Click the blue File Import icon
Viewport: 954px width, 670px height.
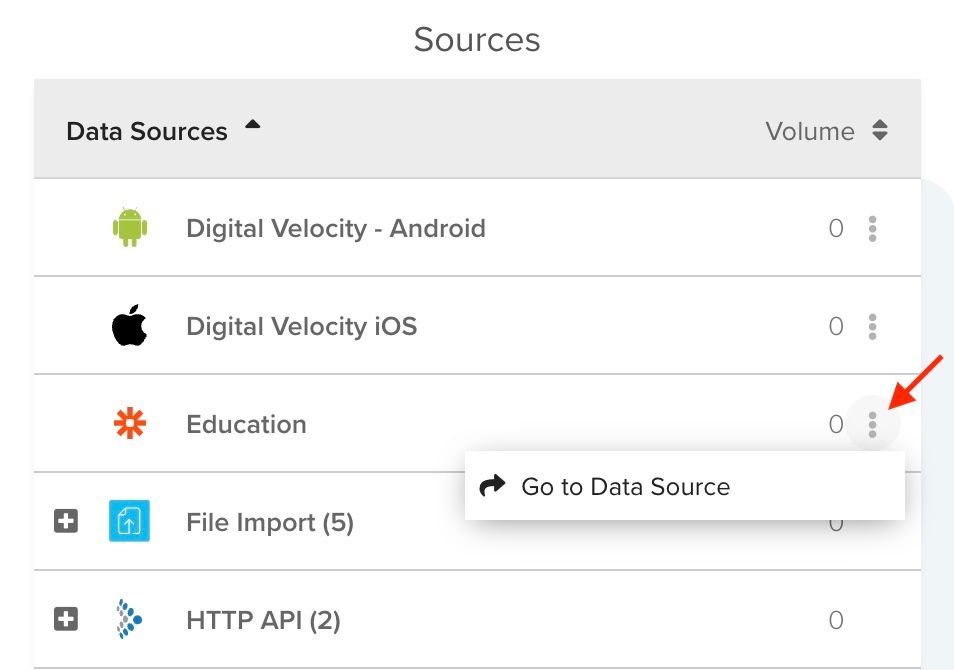(x=129, y=522)
